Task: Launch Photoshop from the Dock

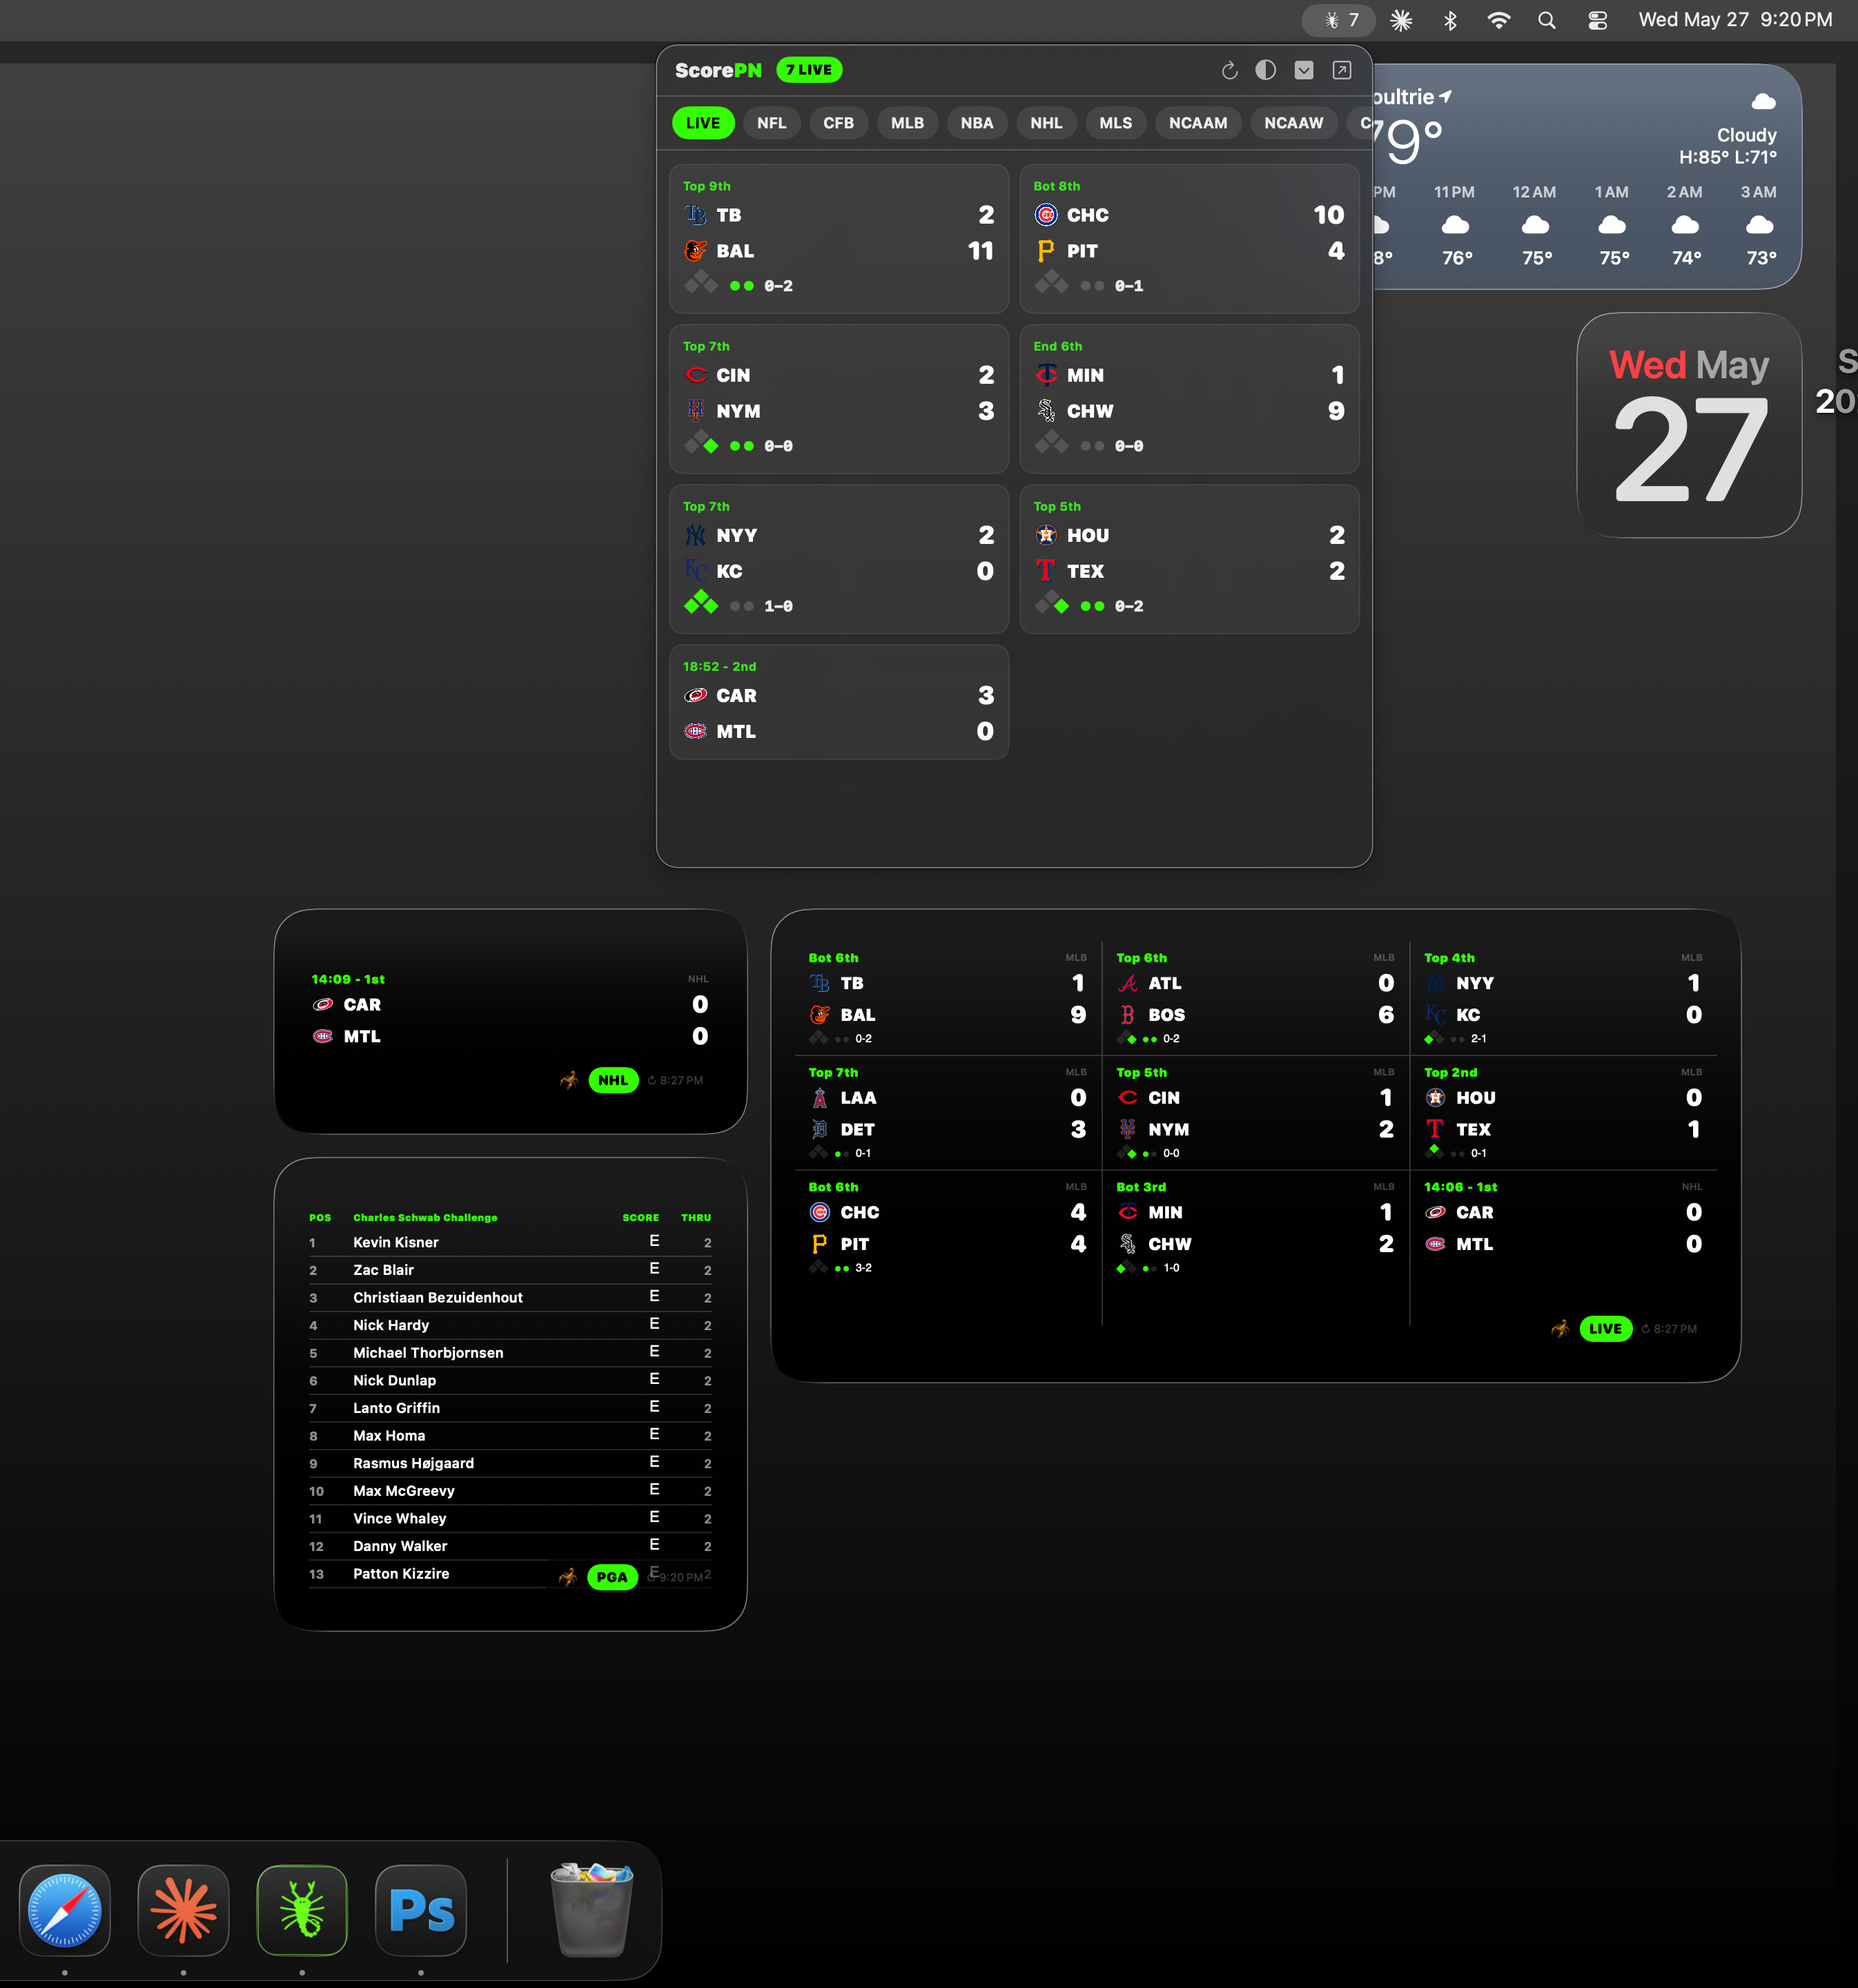Action: tap(421, 1910)
